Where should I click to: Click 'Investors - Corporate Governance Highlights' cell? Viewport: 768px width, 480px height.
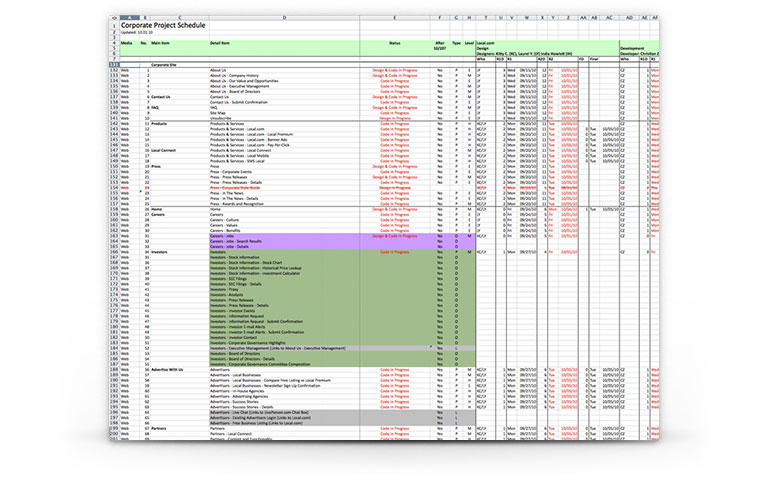247,343
